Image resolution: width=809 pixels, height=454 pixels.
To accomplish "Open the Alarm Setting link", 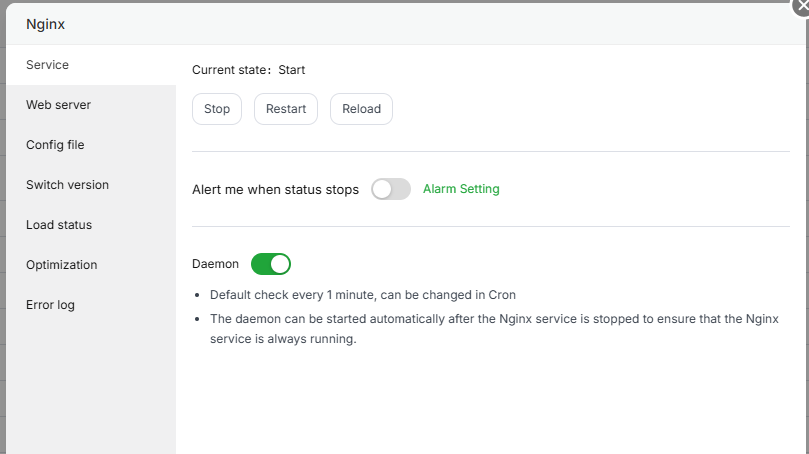I will 461,189.
